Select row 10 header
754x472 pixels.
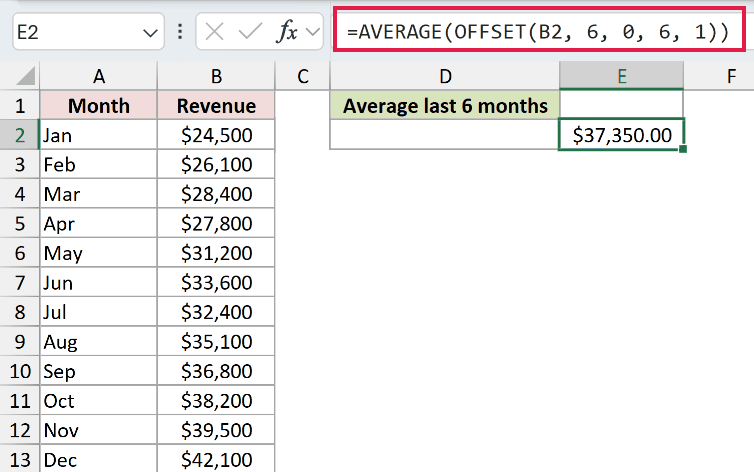pyautogui.click(x=20, y=371)
